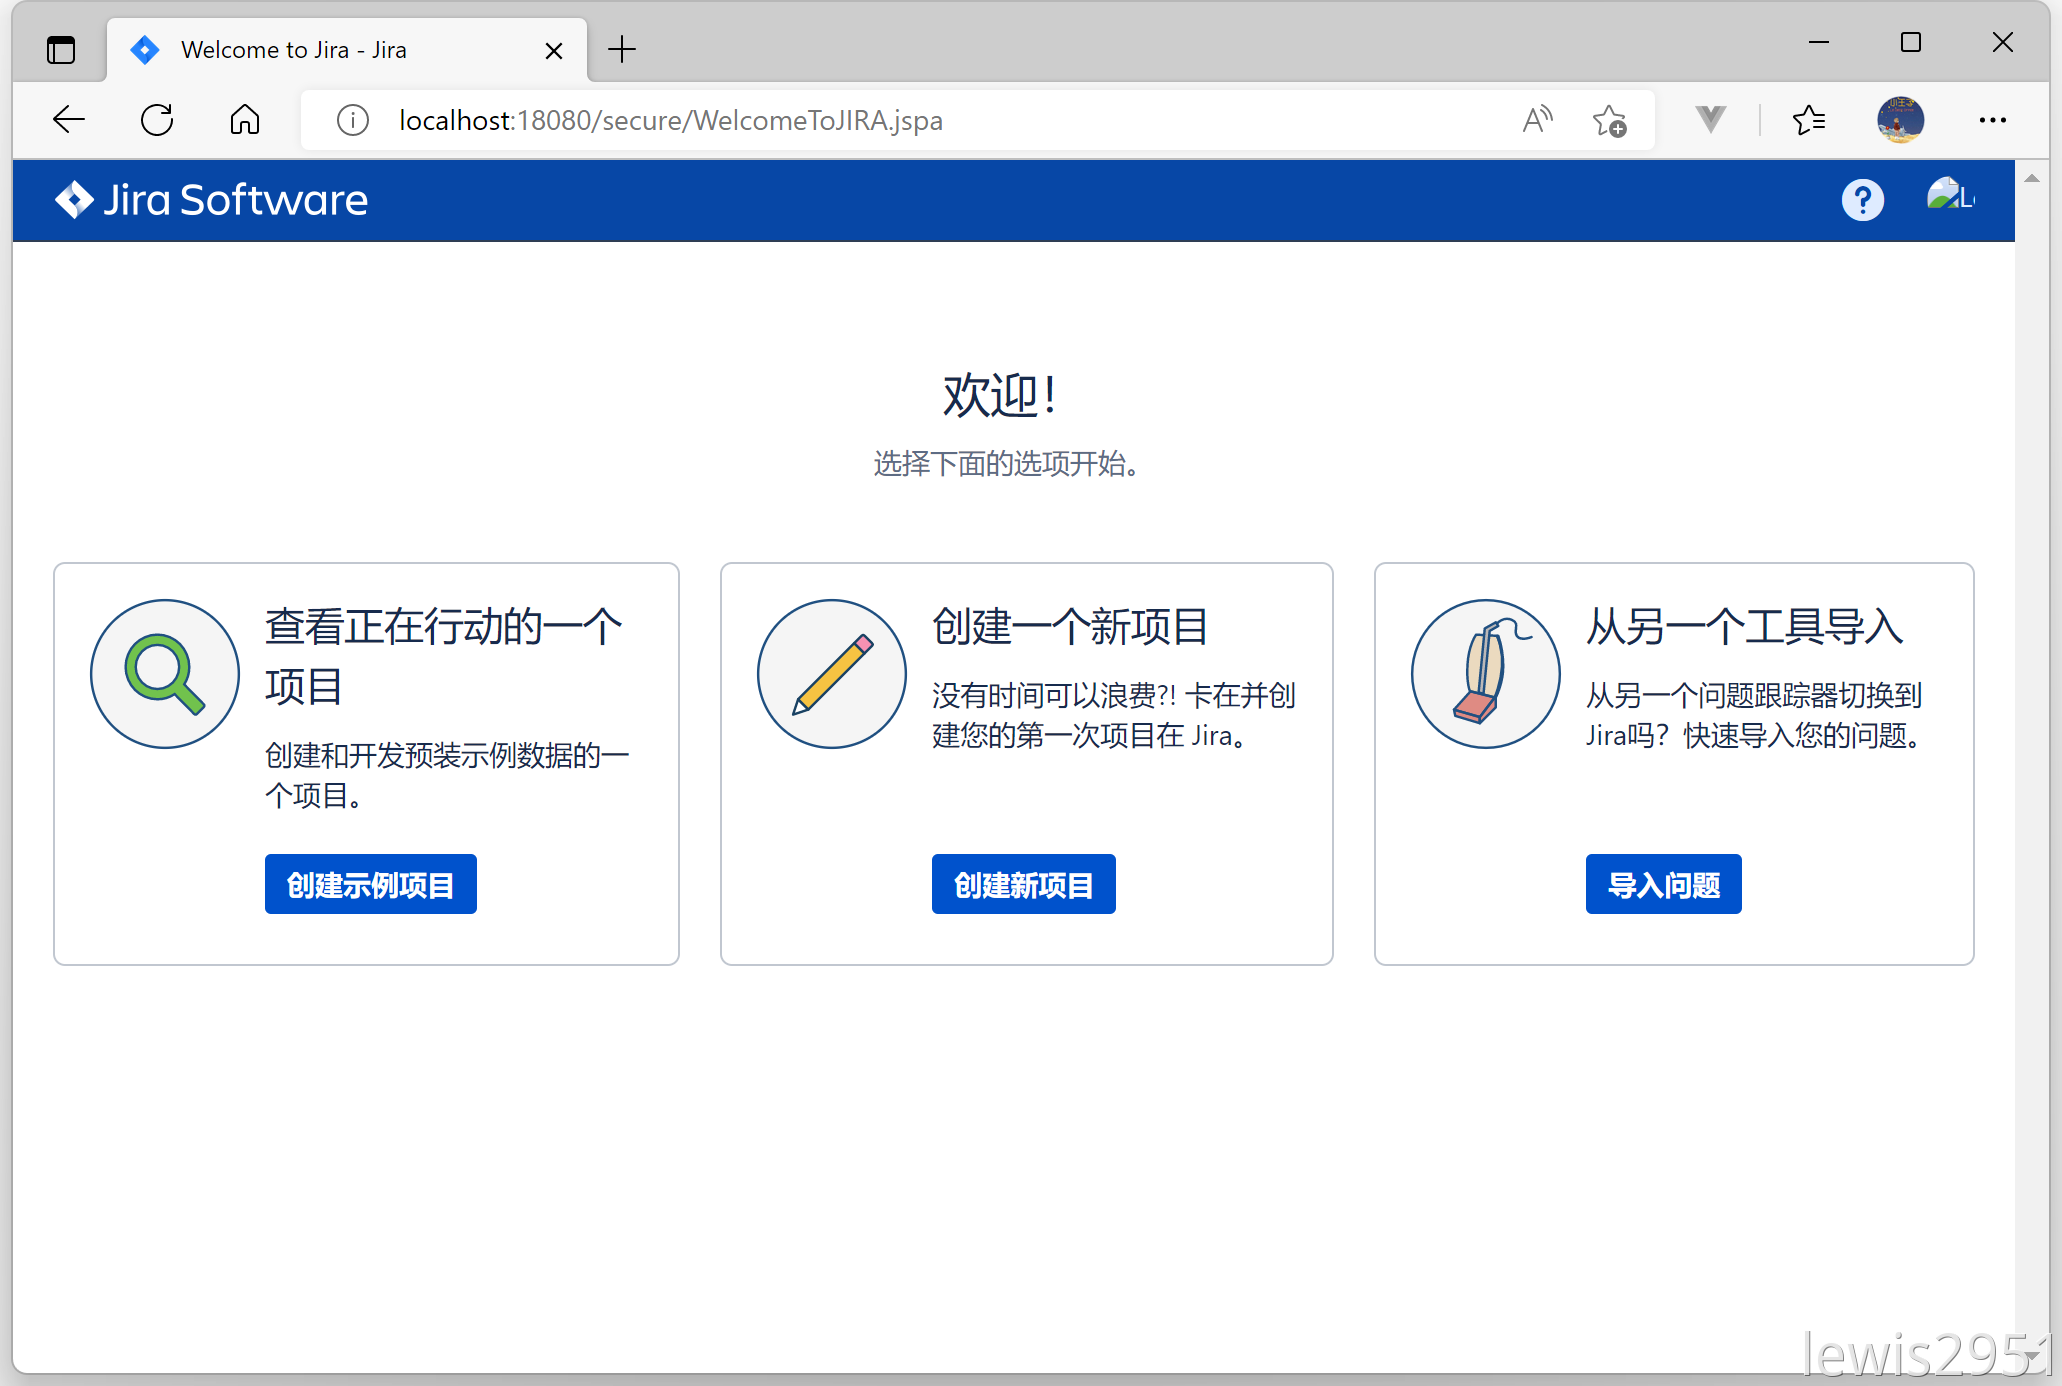The height and width of the screenshot is (1386, 2062).
Task: Maximize the browser window
Action: point(1911,43)
